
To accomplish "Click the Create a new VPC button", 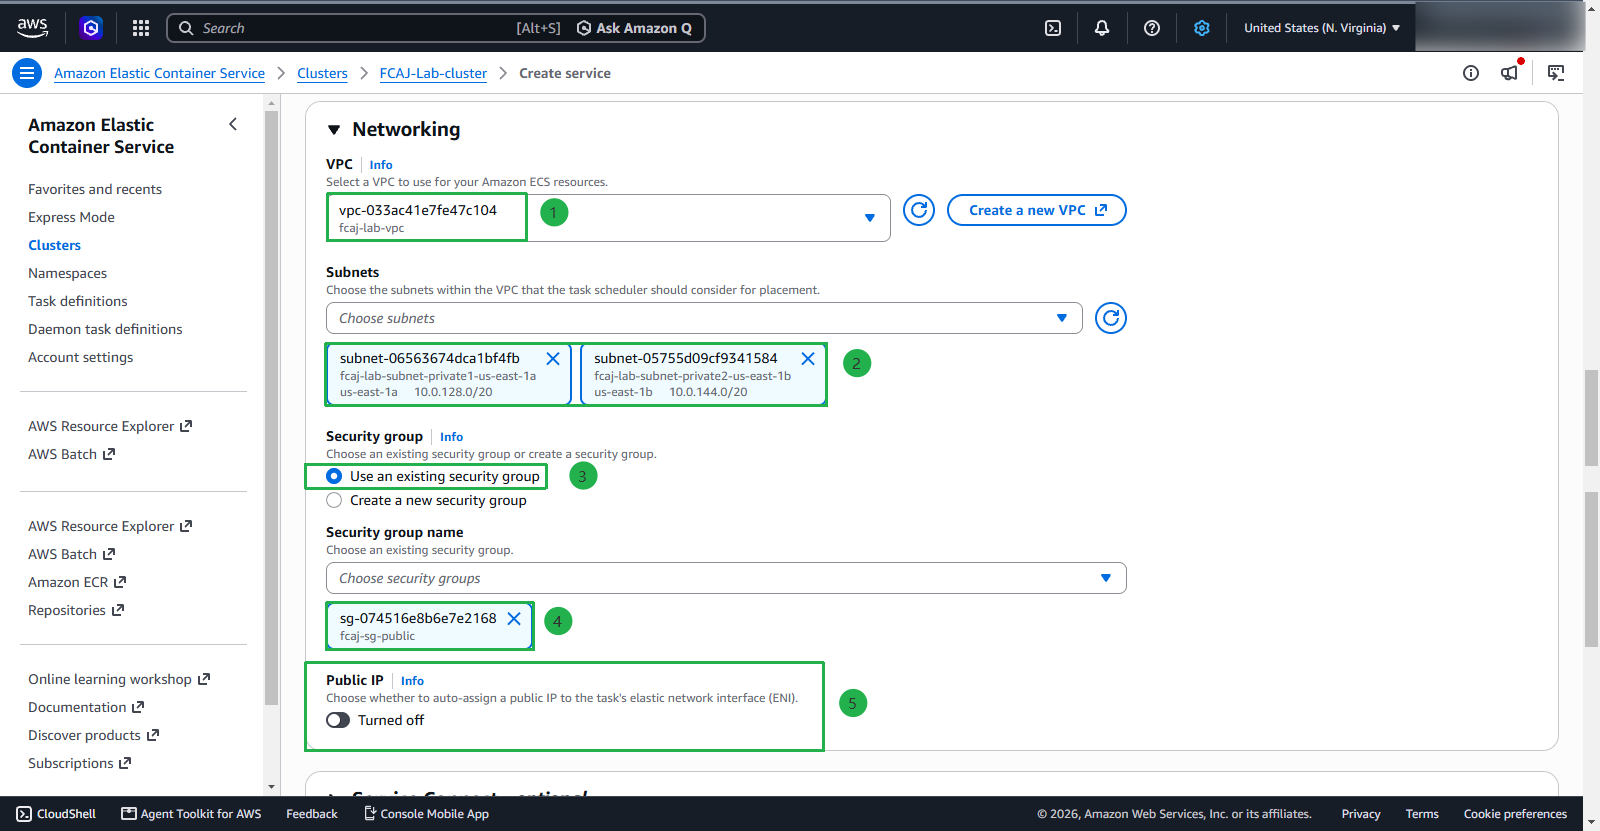I will point(1037,210).
